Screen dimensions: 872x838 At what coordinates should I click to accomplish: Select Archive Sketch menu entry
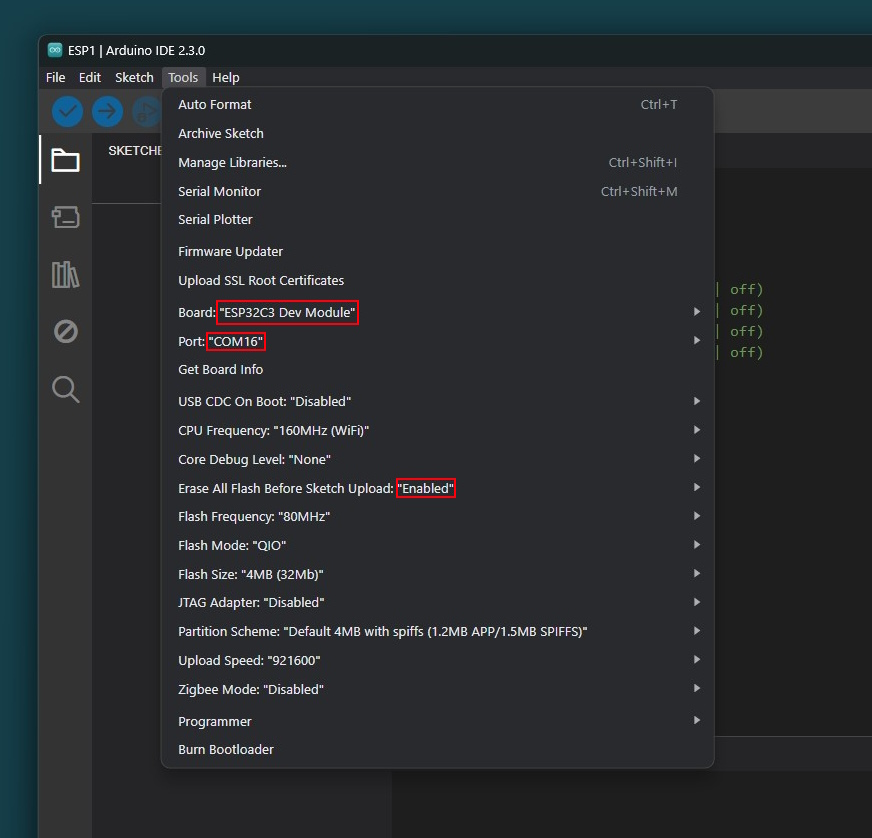(x=437, y=133)
